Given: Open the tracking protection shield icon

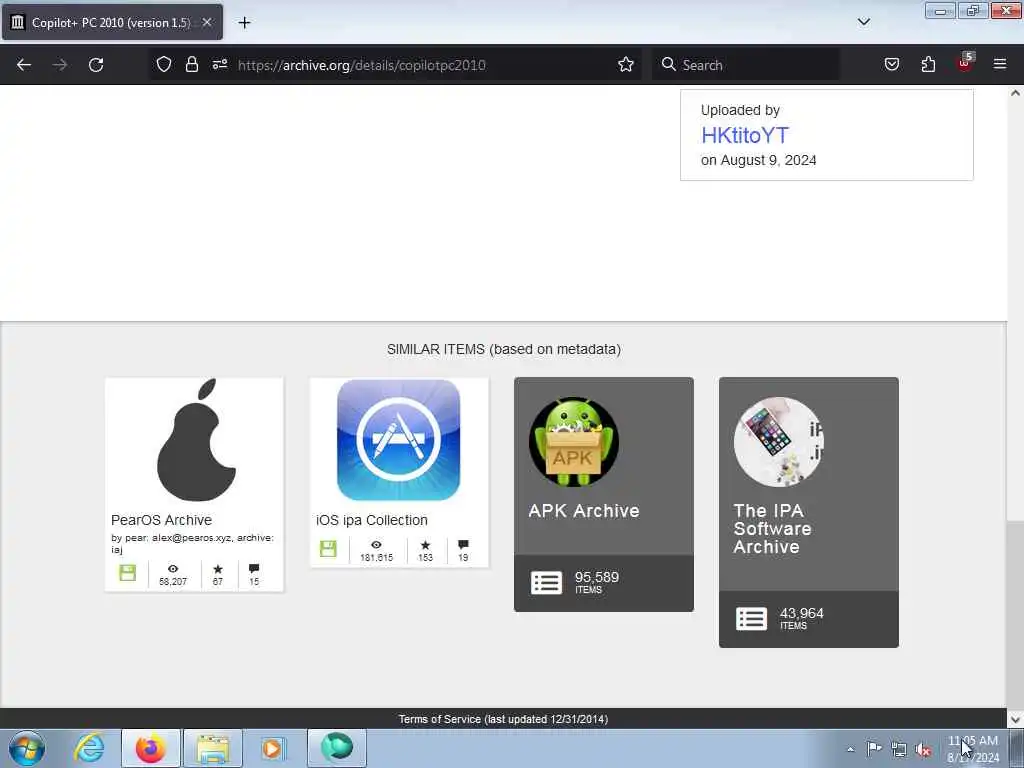Looking at the screenshot, I should (164, 64).
